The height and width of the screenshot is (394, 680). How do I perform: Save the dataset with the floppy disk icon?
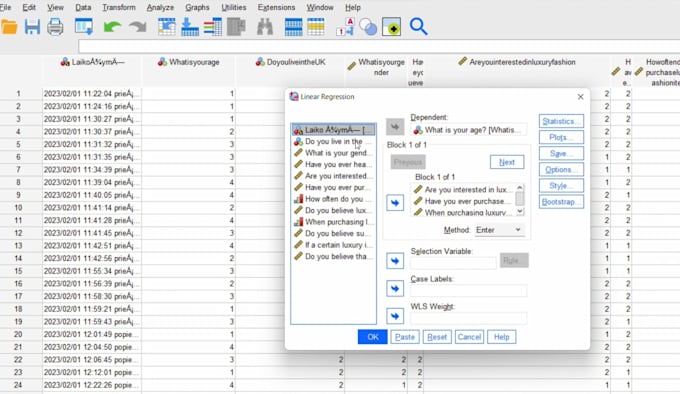[x=32, y=27]
